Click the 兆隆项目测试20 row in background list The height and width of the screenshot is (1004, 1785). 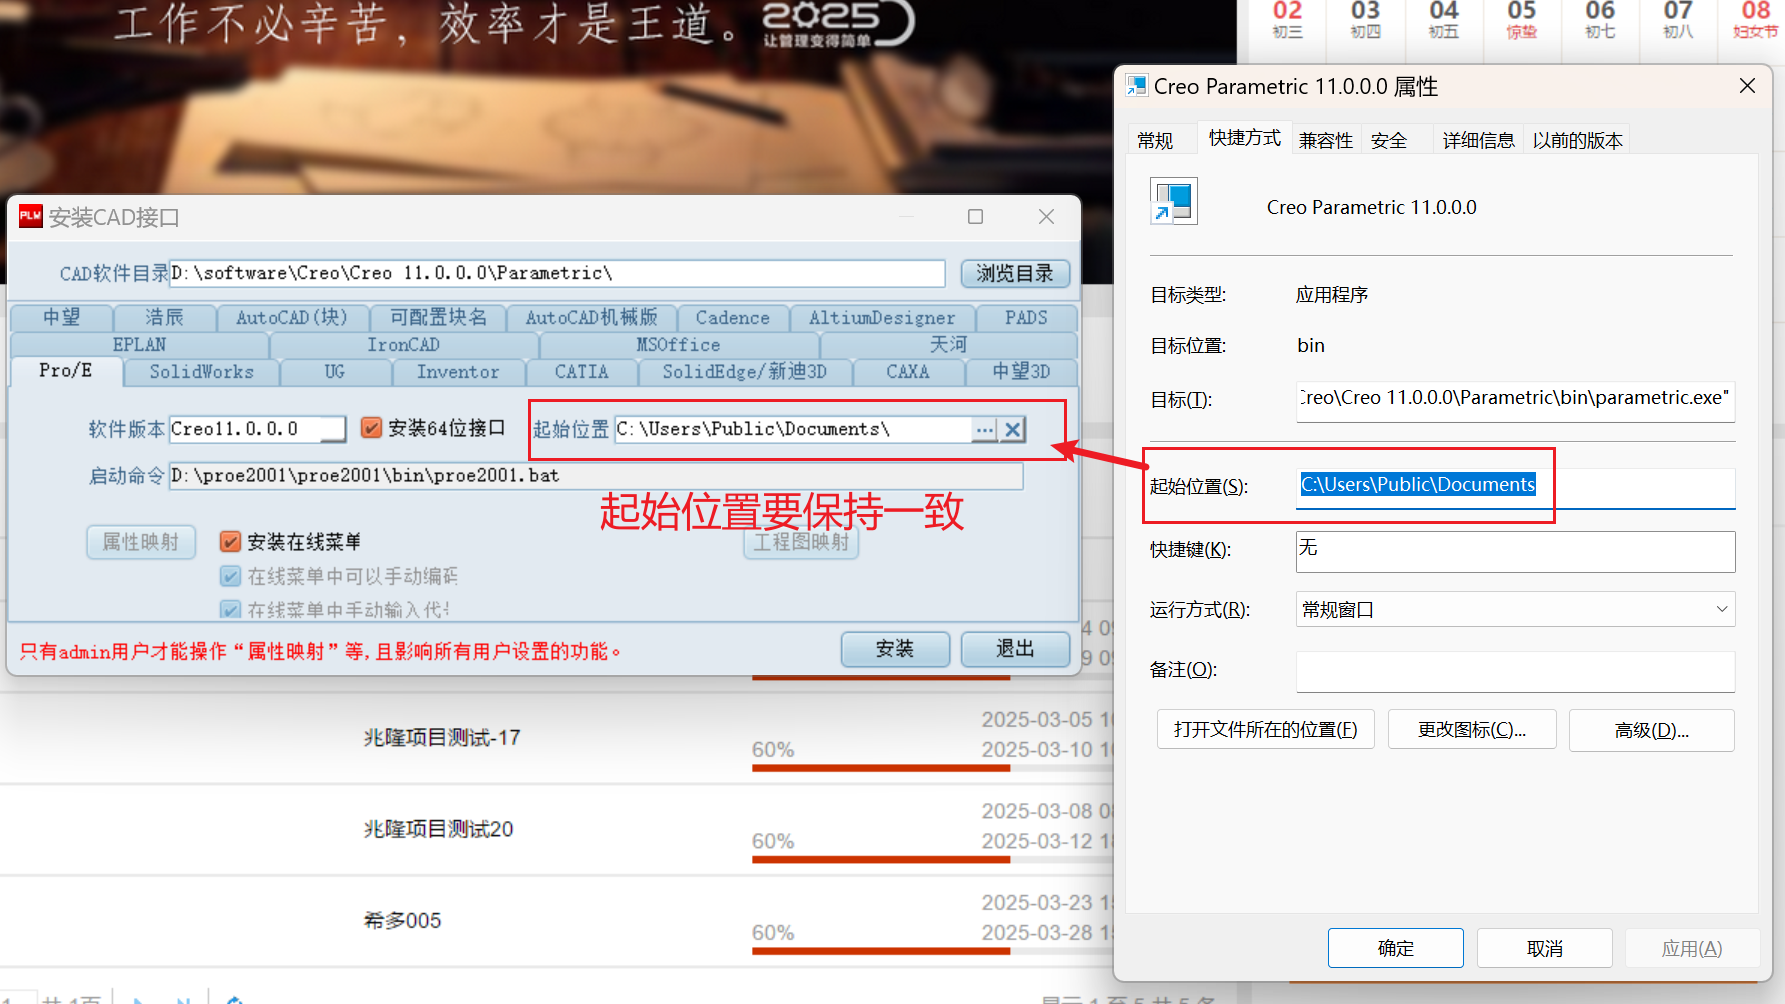438,829
